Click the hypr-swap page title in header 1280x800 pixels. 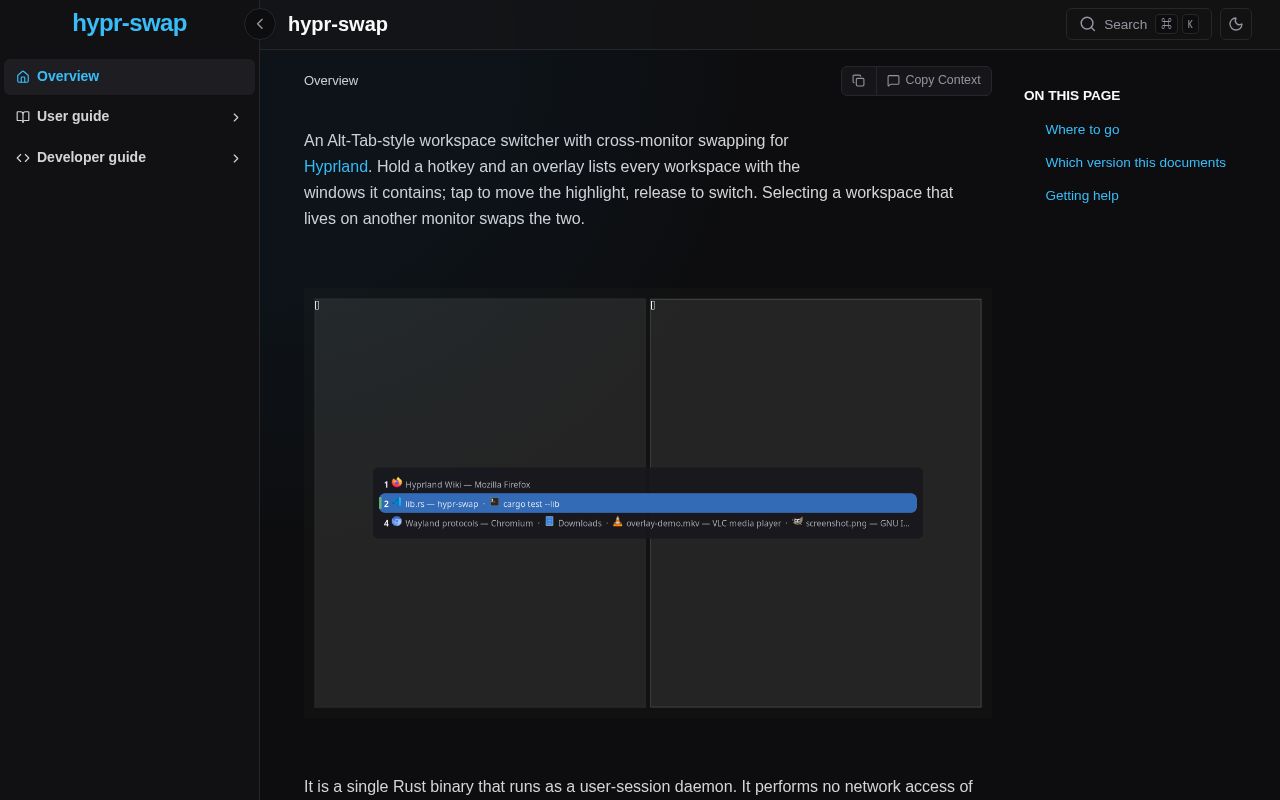click(338, 24)
